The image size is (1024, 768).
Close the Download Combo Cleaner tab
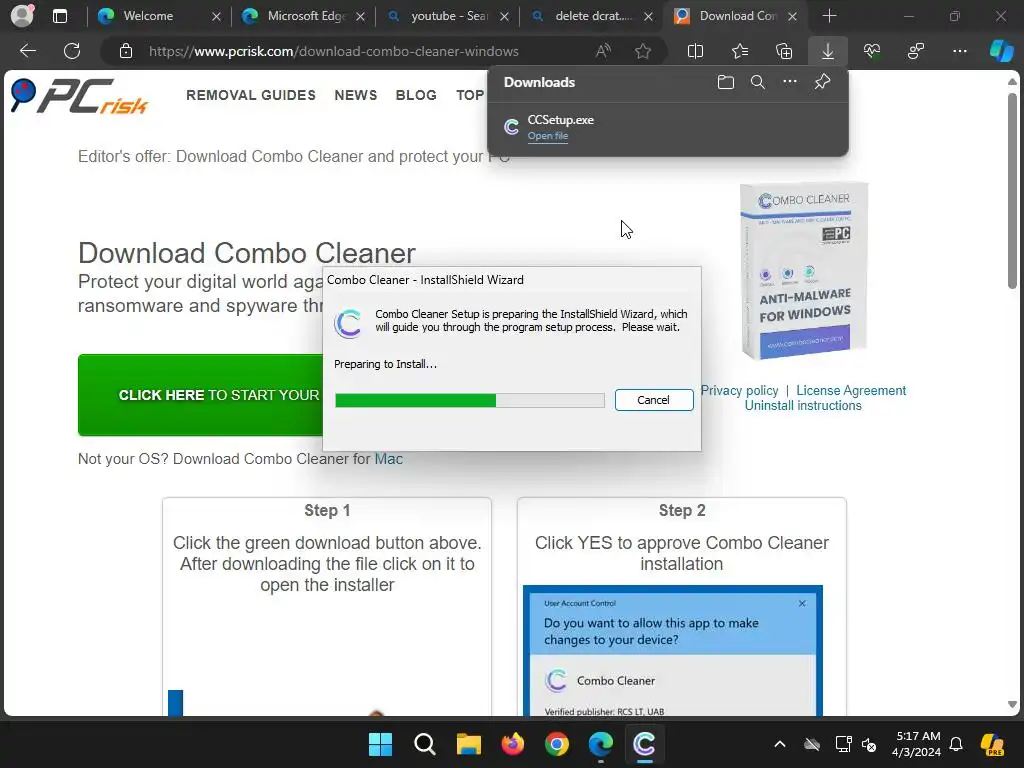pos(792,16)
